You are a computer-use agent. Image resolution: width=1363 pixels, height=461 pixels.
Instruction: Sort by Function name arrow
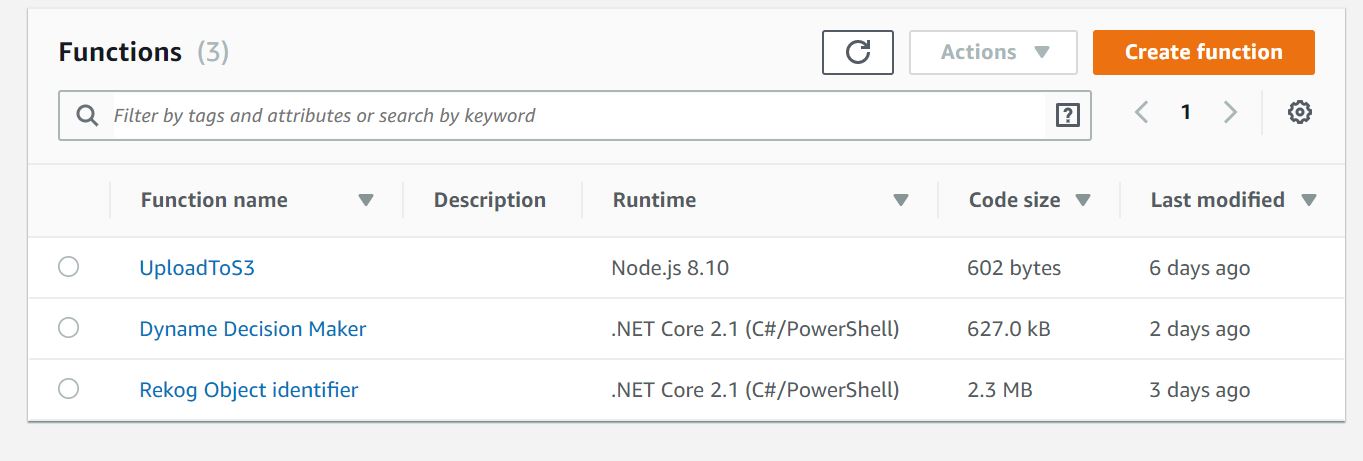pyautogui.click(x=366, y=200)
